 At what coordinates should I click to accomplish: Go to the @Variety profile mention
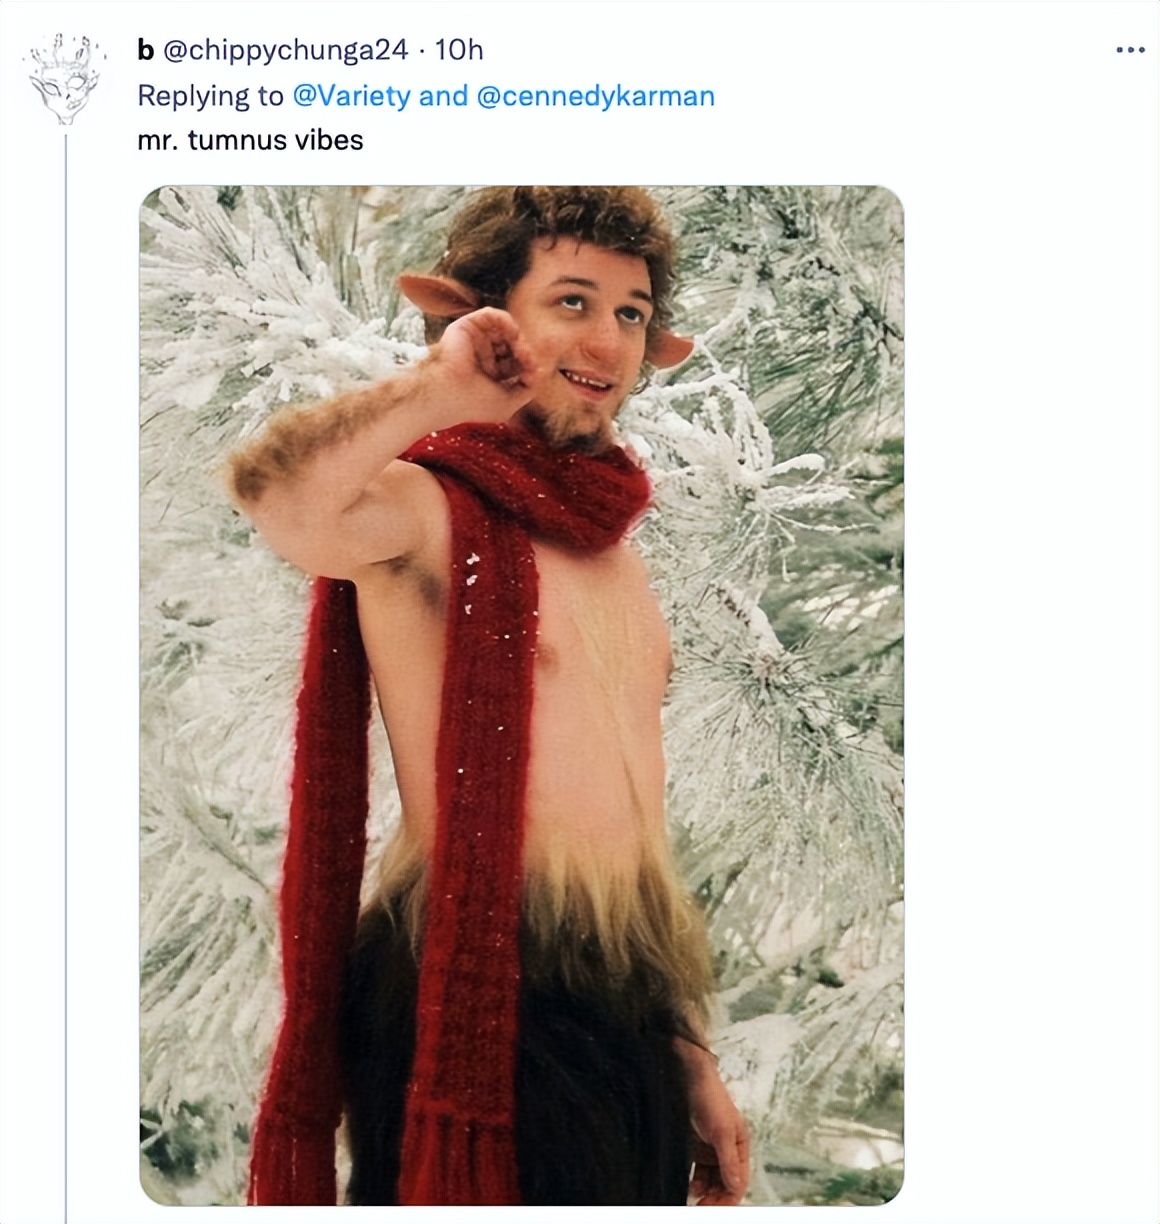351,96
